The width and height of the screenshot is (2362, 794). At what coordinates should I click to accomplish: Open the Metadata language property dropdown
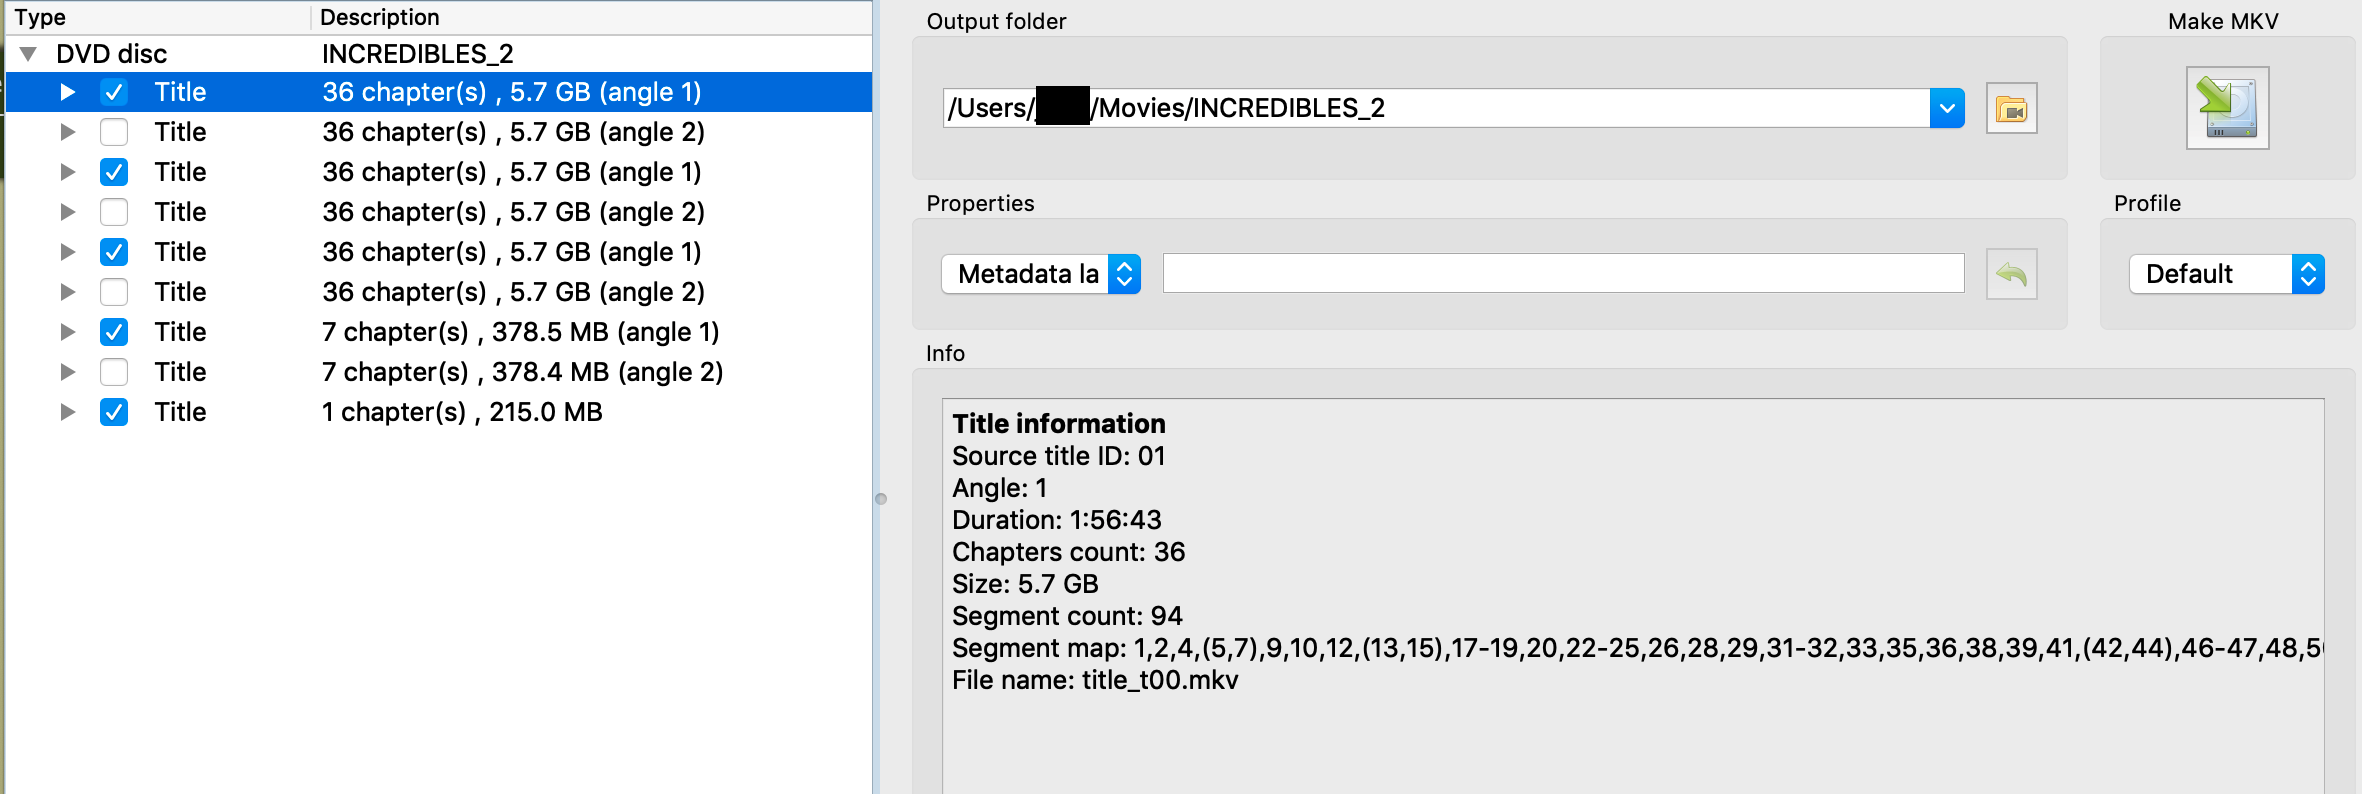(x=1041, y=274)
